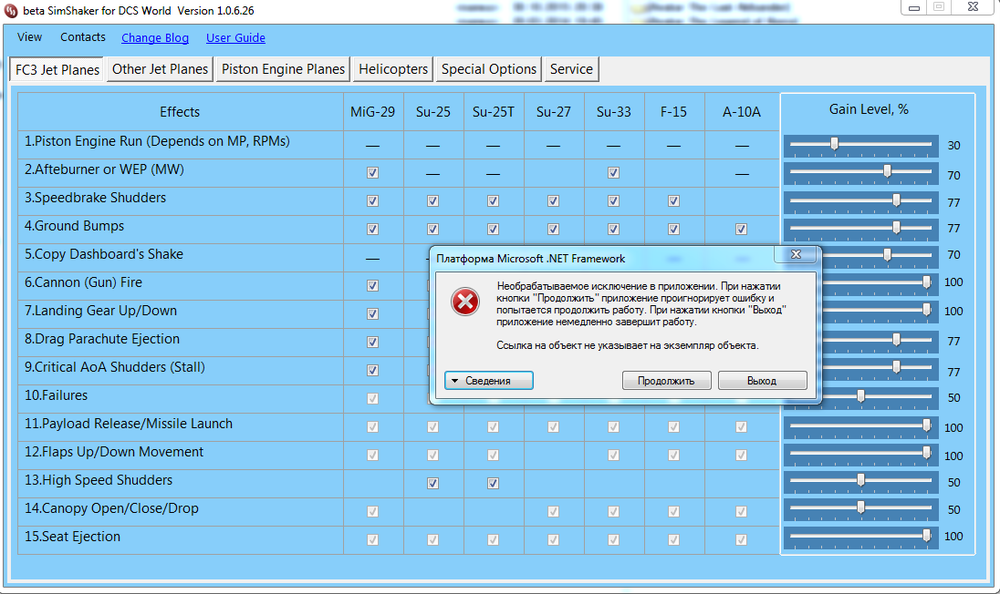Image resolution: width=1000 pixels, height=594 pixels.
Task: Adjust Canopy Open/Close gain slider
Action: point(861,509)
